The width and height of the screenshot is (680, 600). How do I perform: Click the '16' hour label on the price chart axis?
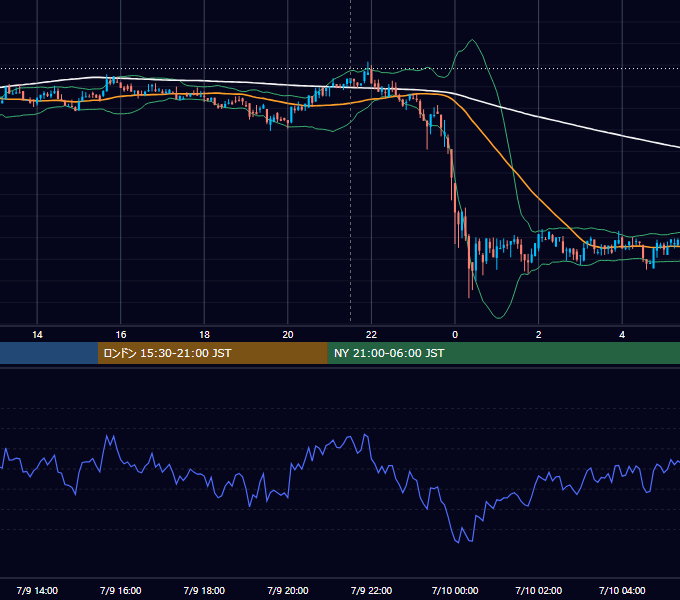coord(121,335)
